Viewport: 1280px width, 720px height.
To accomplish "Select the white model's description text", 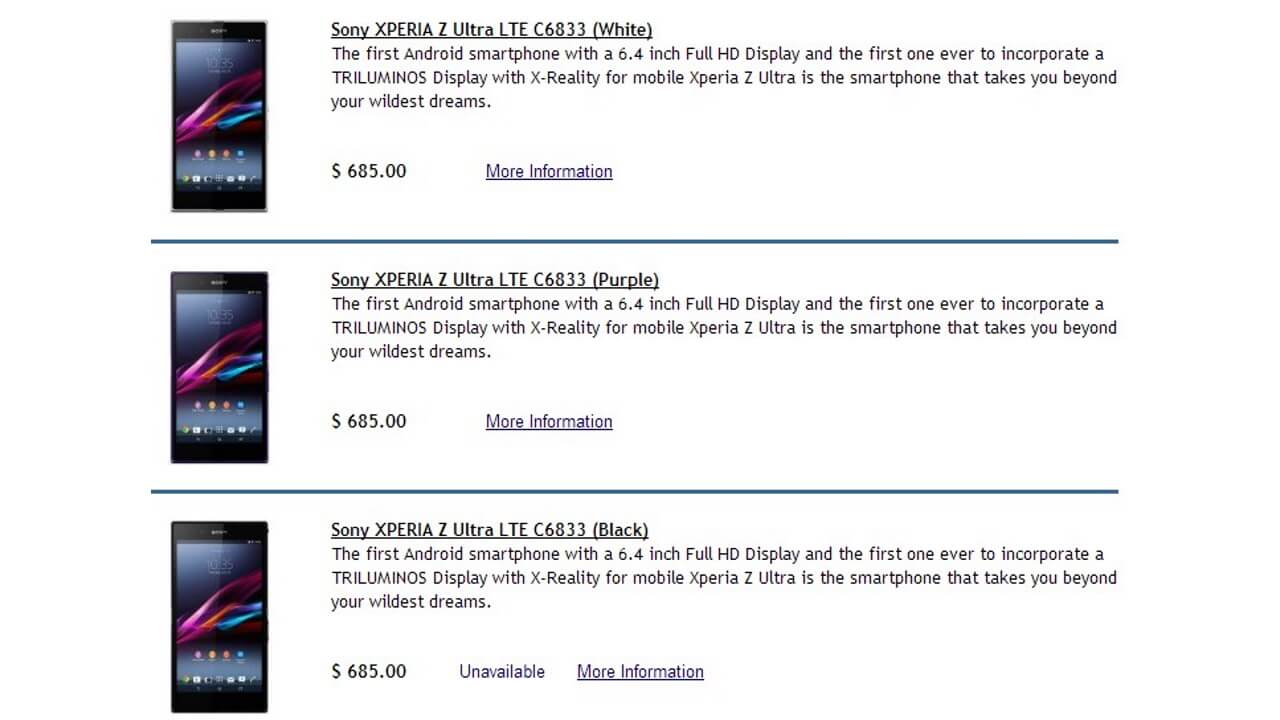I will click(723, 77).
